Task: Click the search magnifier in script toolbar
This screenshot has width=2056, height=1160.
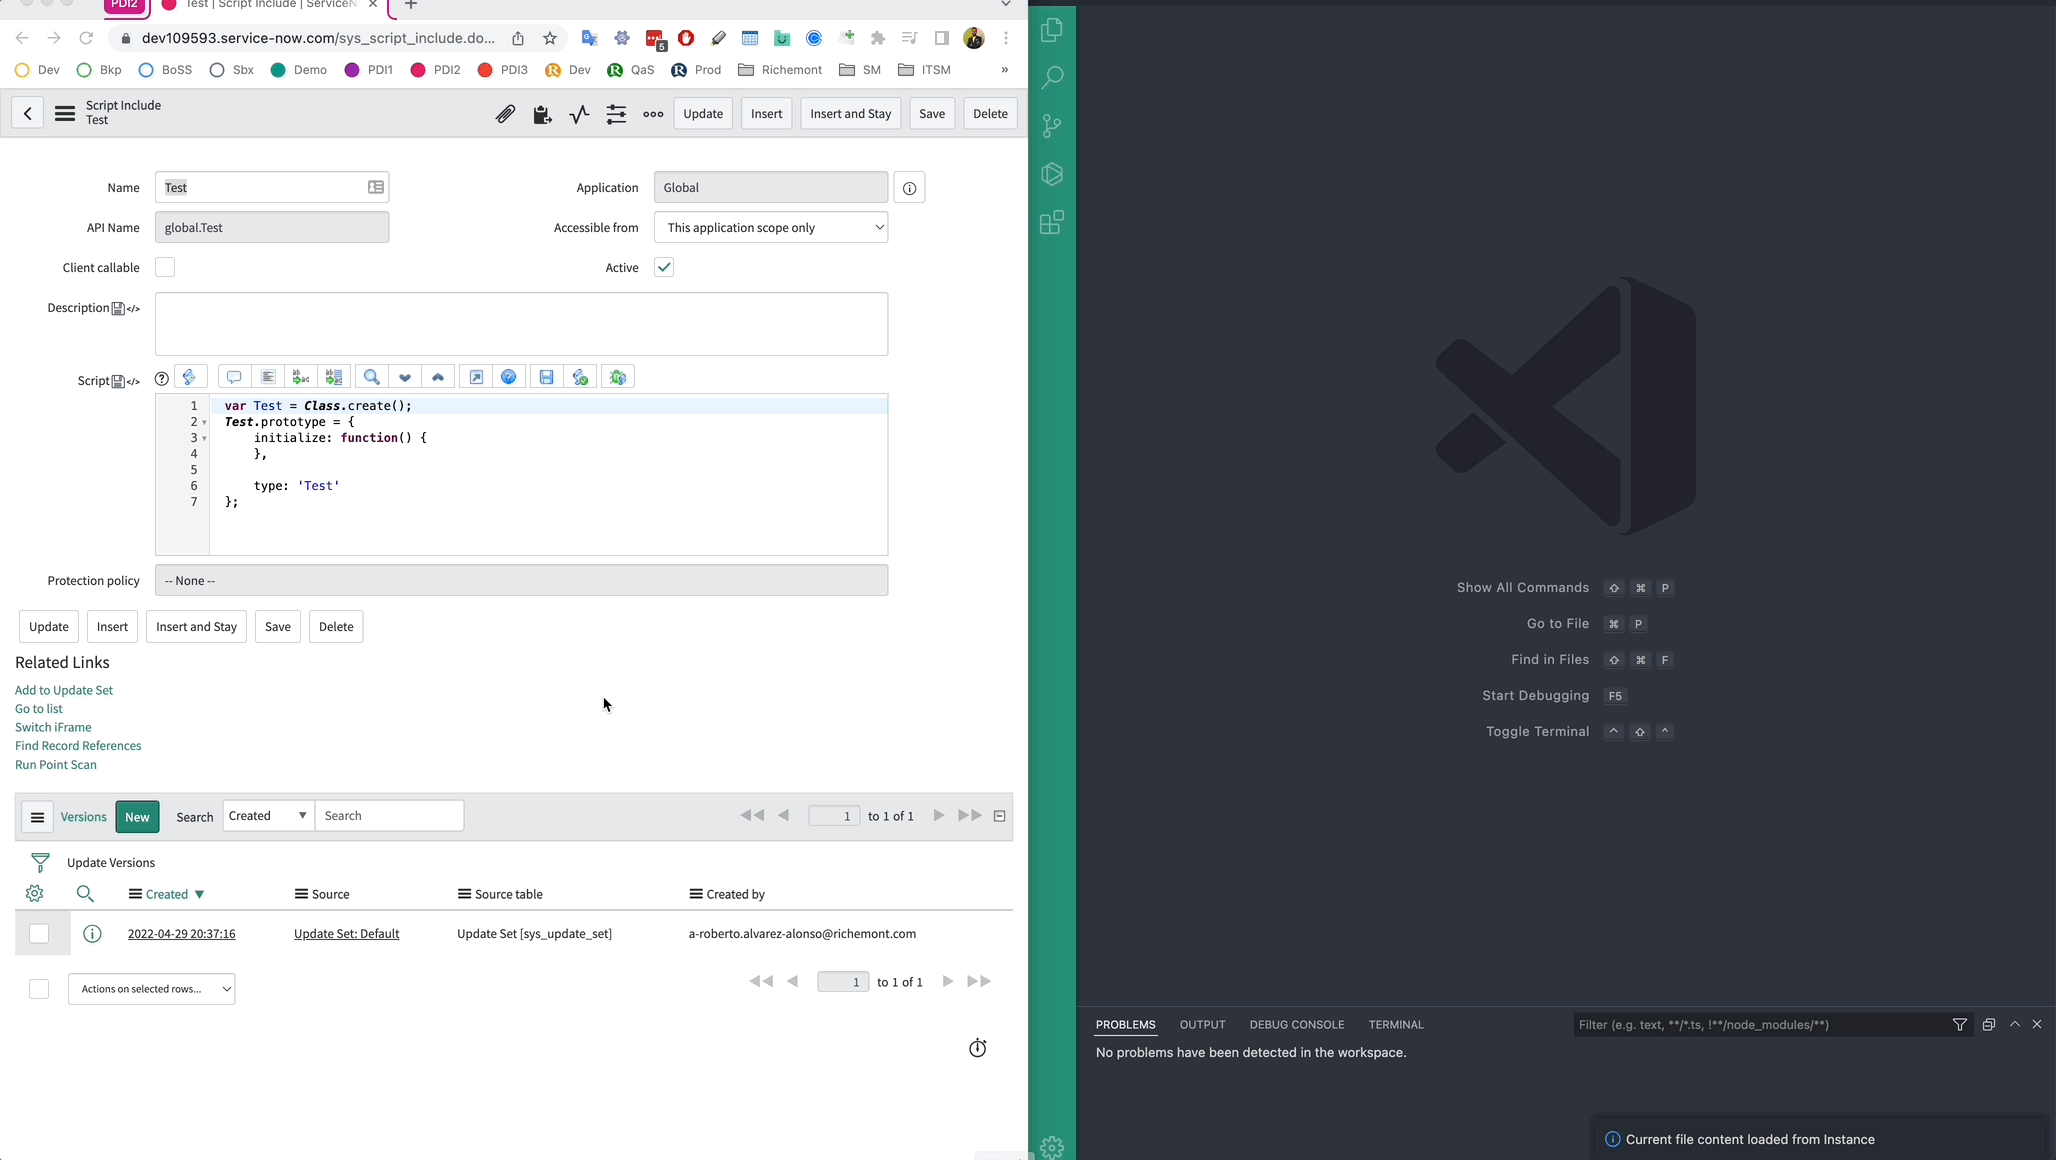Action: [x=371, y=377]
